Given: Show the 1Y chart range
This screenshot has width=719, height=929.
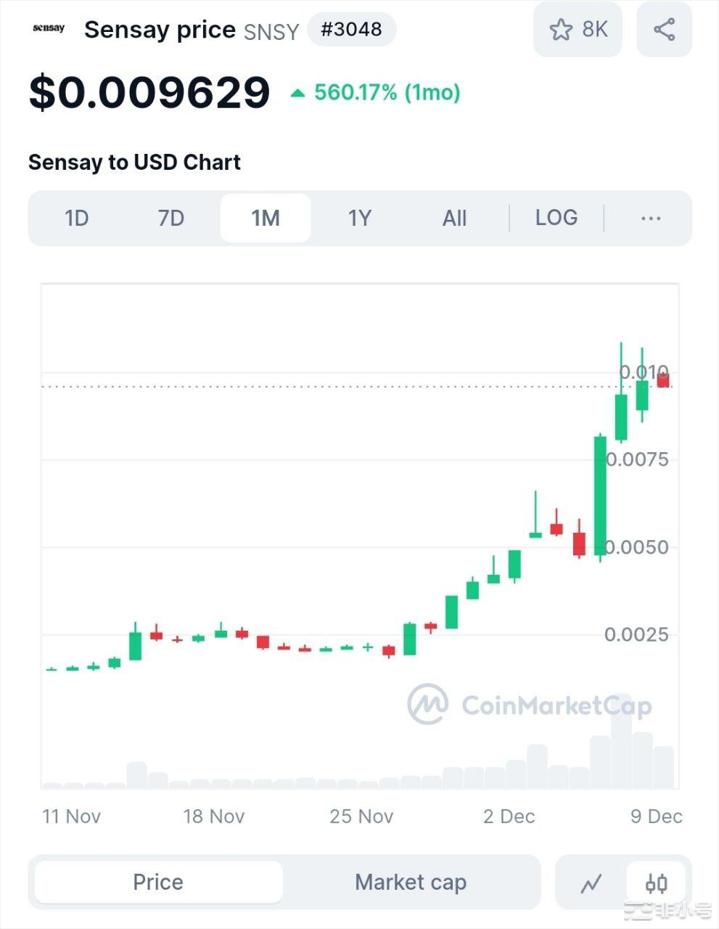Looking at the screenshot, I should (359, 218).
